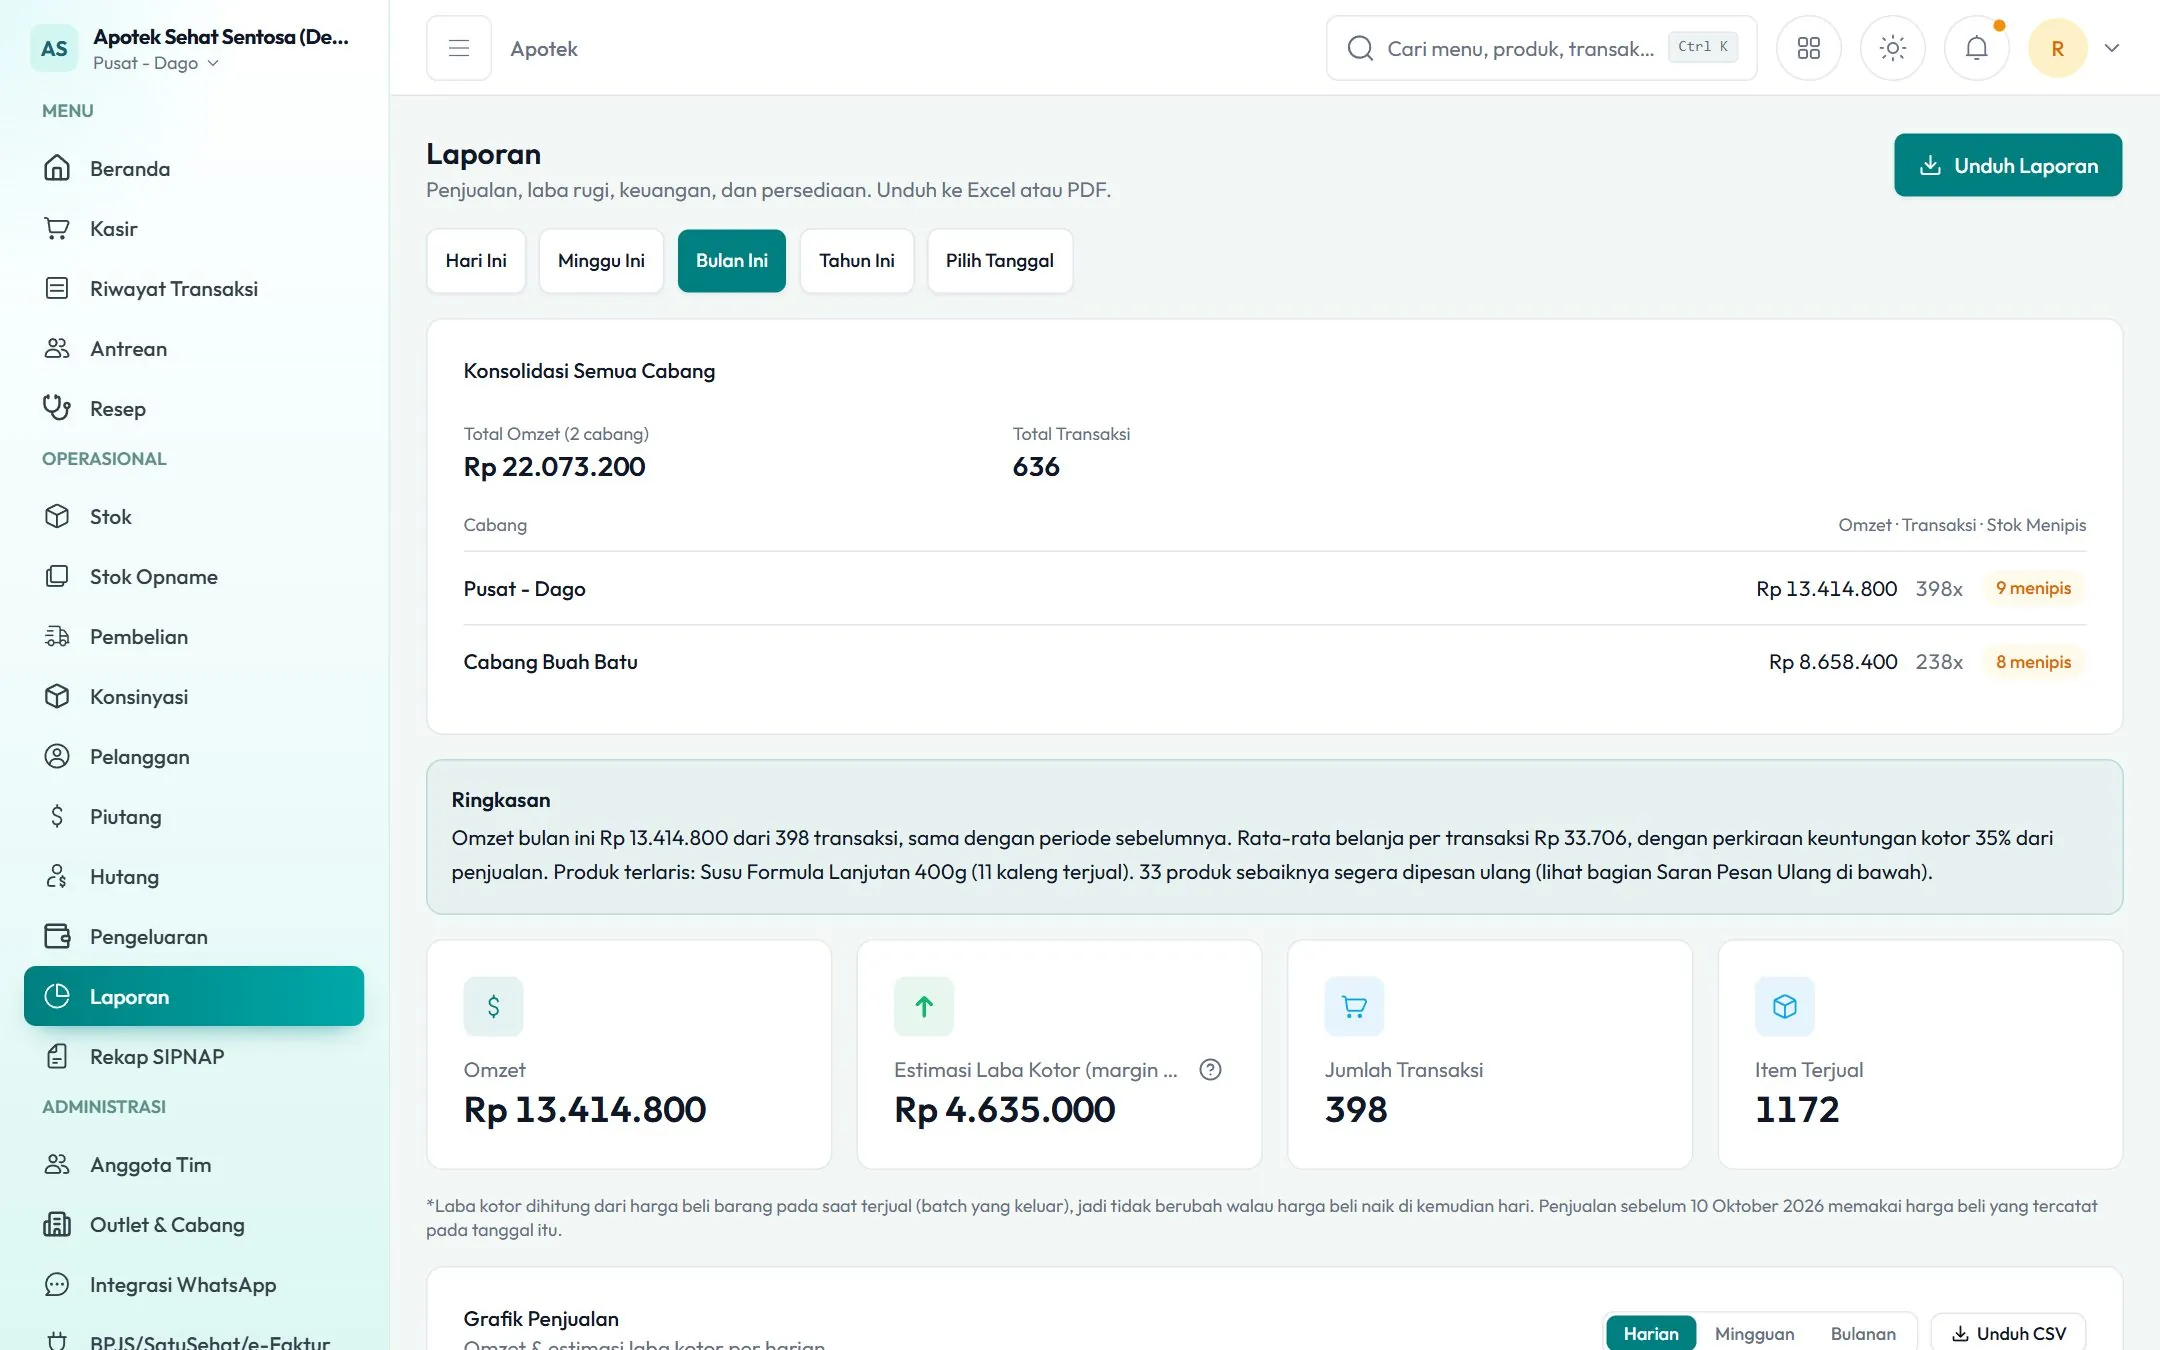
Task: Open Outlet & Cabang building icon
Action: tap(57, 1224)
